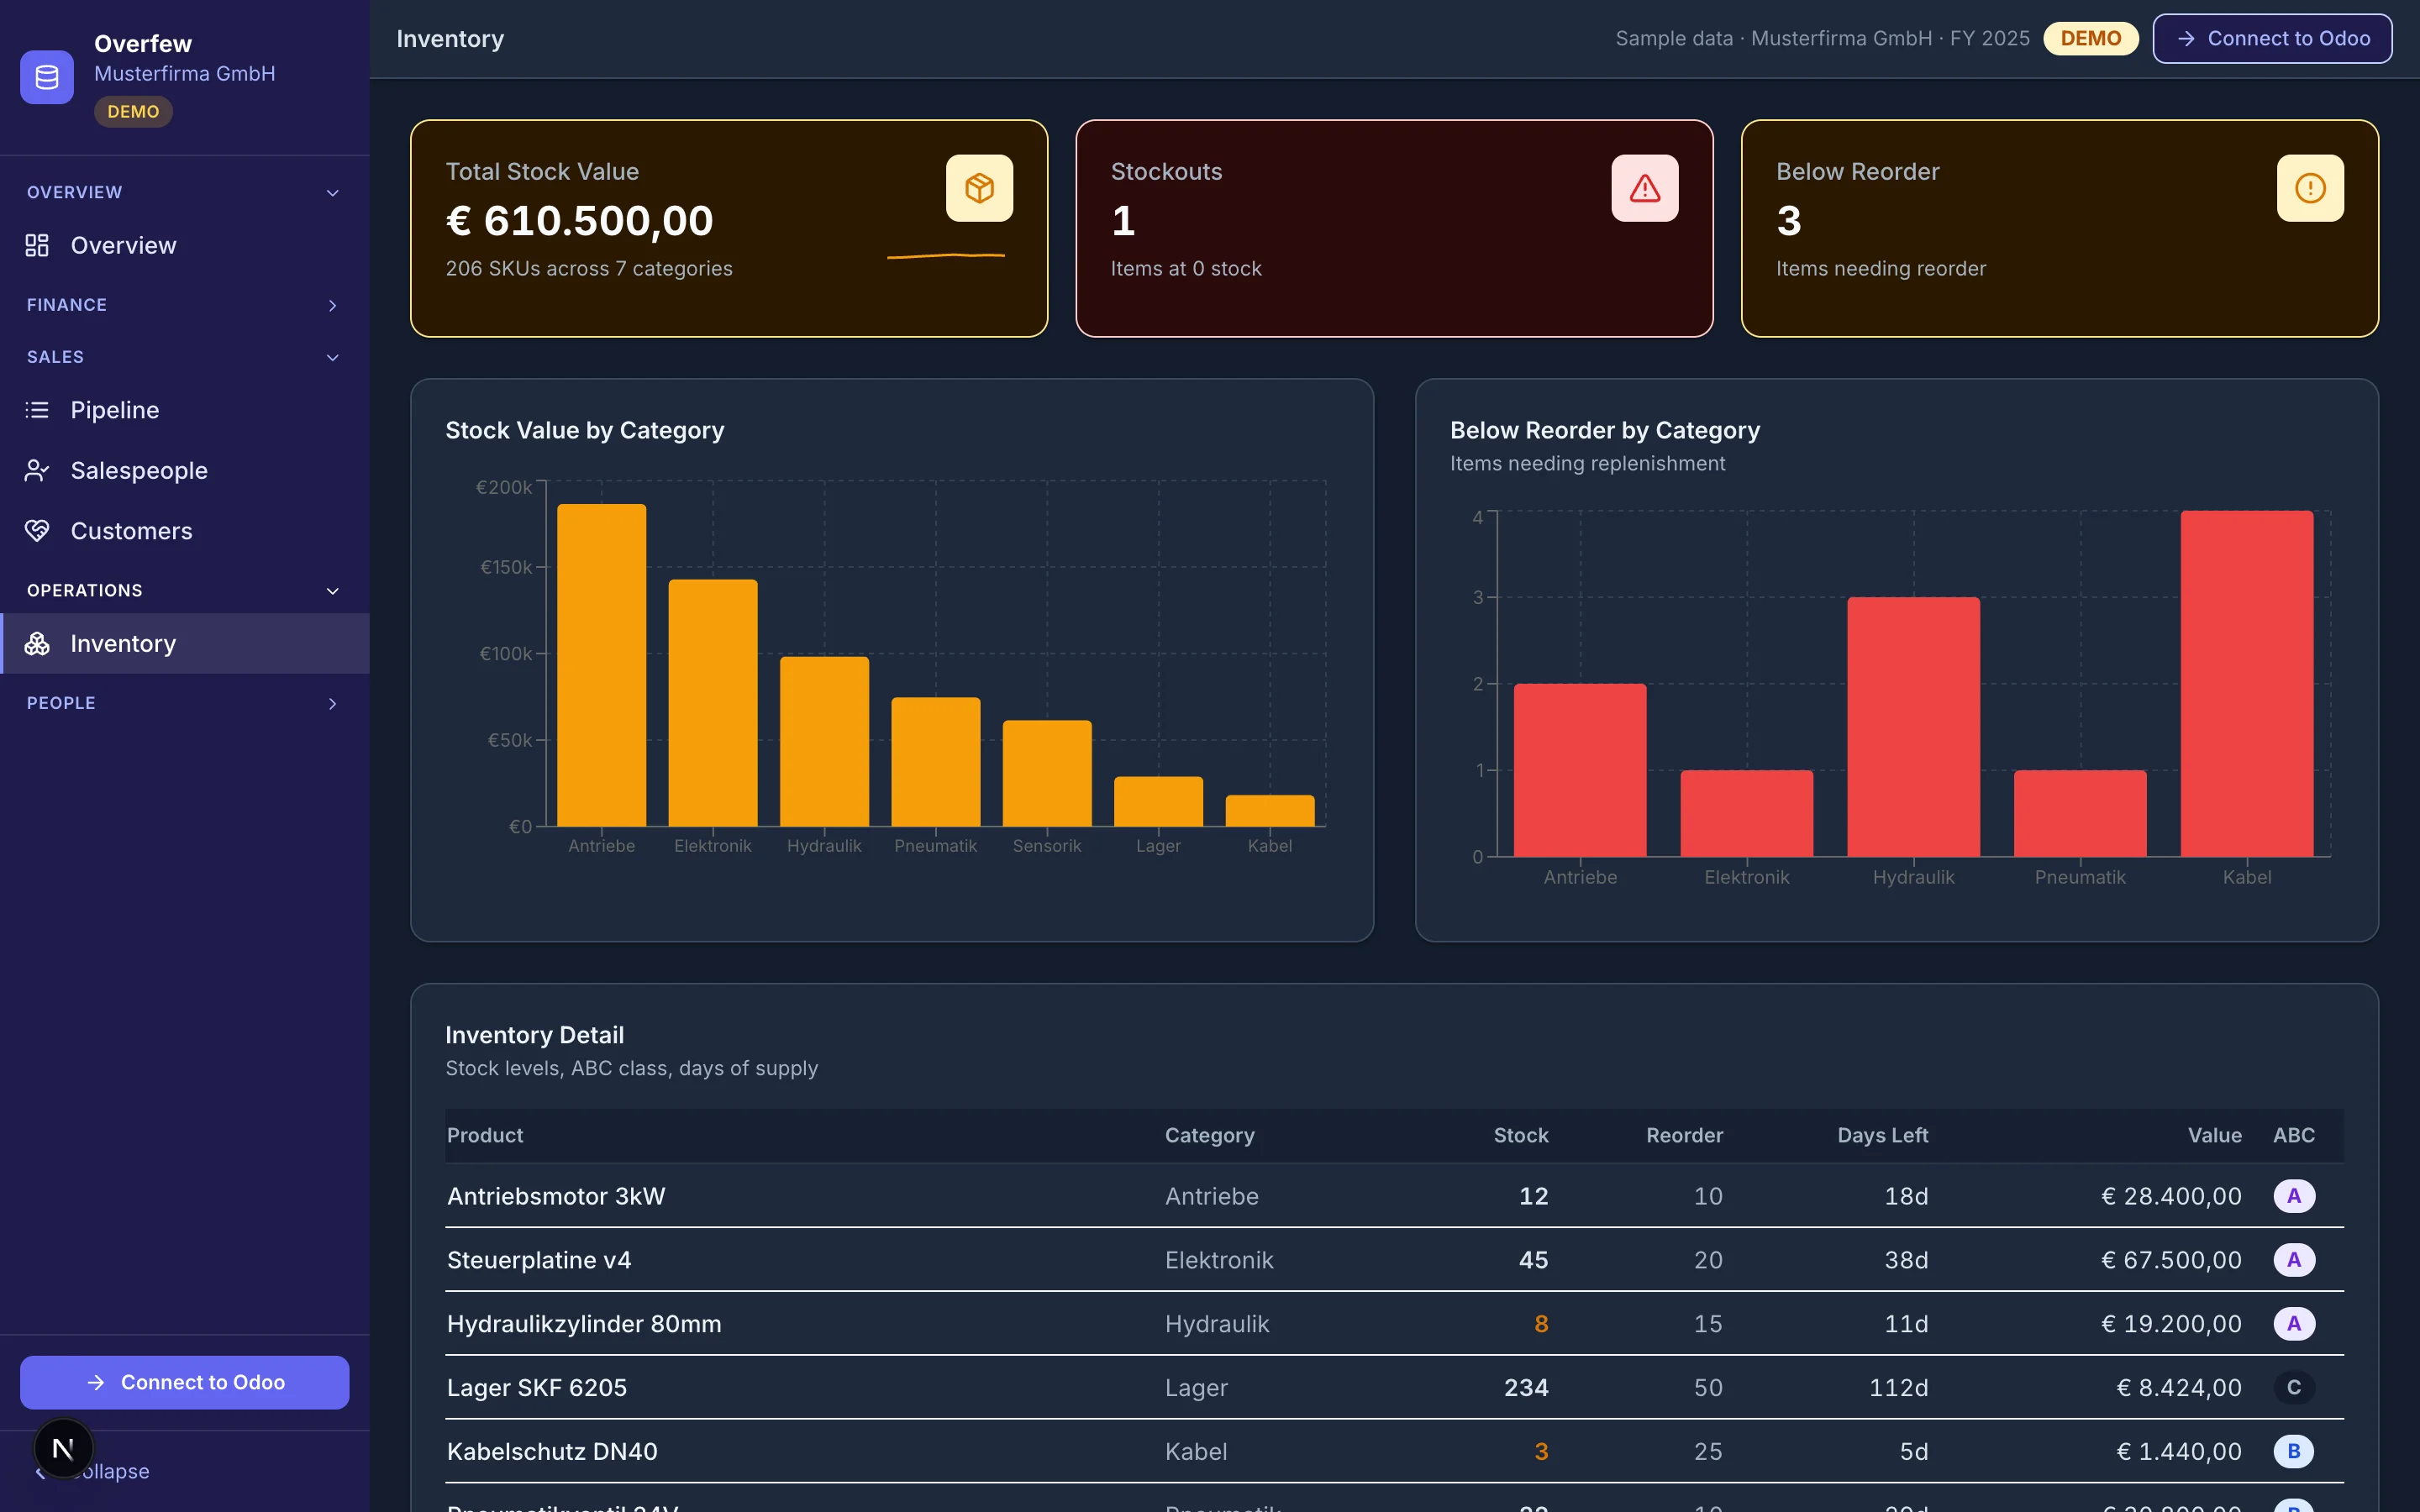Viewport: 2420px width, 1512px height.
Task: Open the round N dev tools indicator
Action: pyautogui.click(x=63, y=1448)
